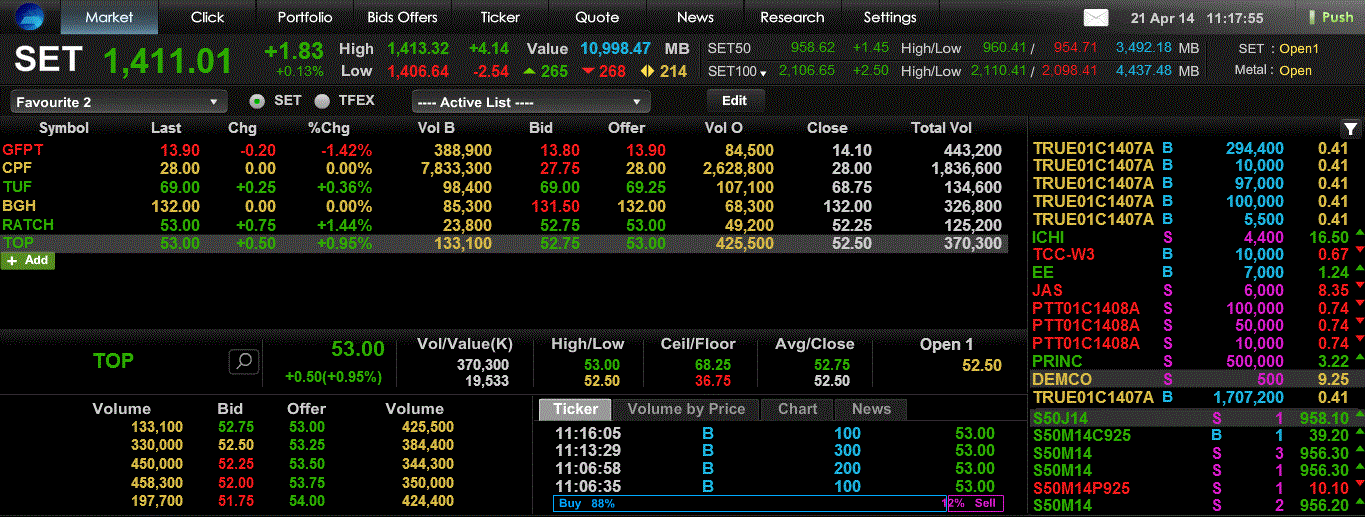Image resolution: width=1365 pixels, height=517 pixels.
Task: Click the green up-arrow gainers count 265
Action: pos(546,71)
